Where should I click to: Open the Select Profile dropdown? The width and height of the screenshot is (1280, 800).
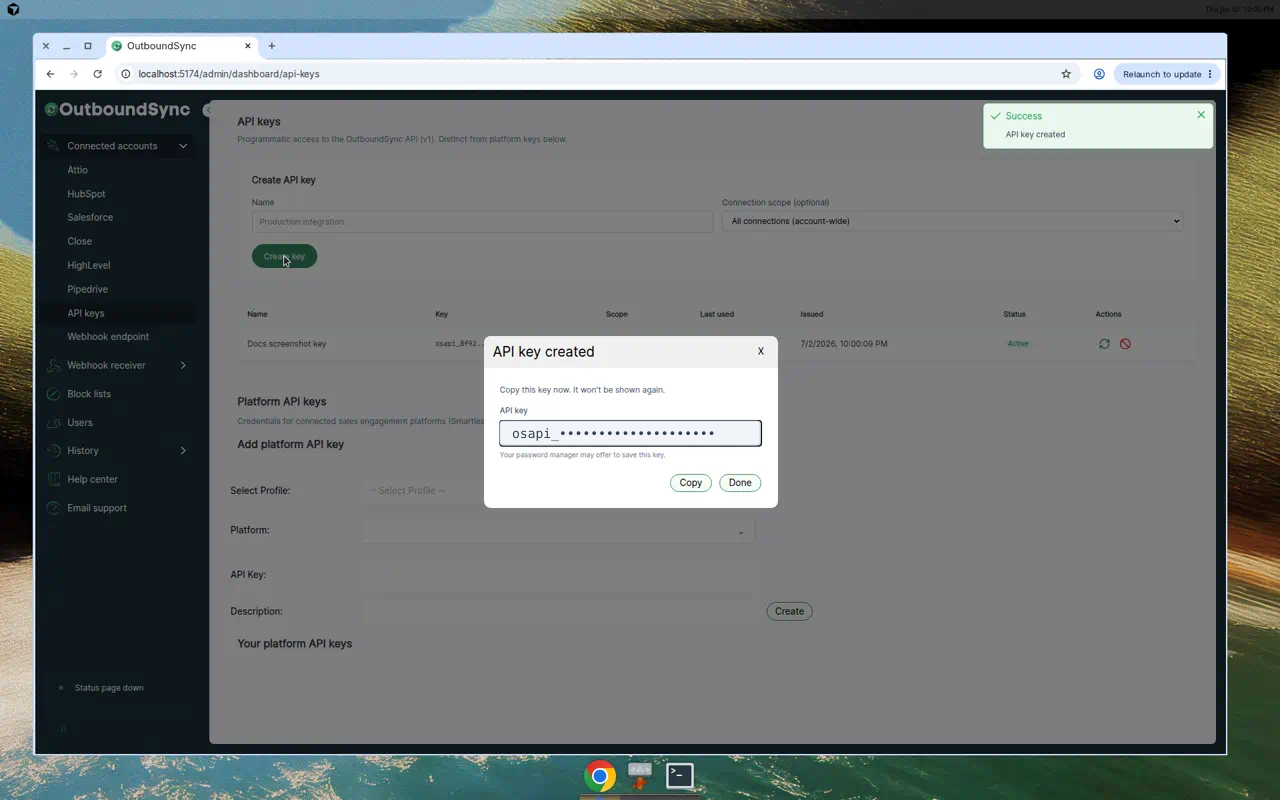point(425,491)
